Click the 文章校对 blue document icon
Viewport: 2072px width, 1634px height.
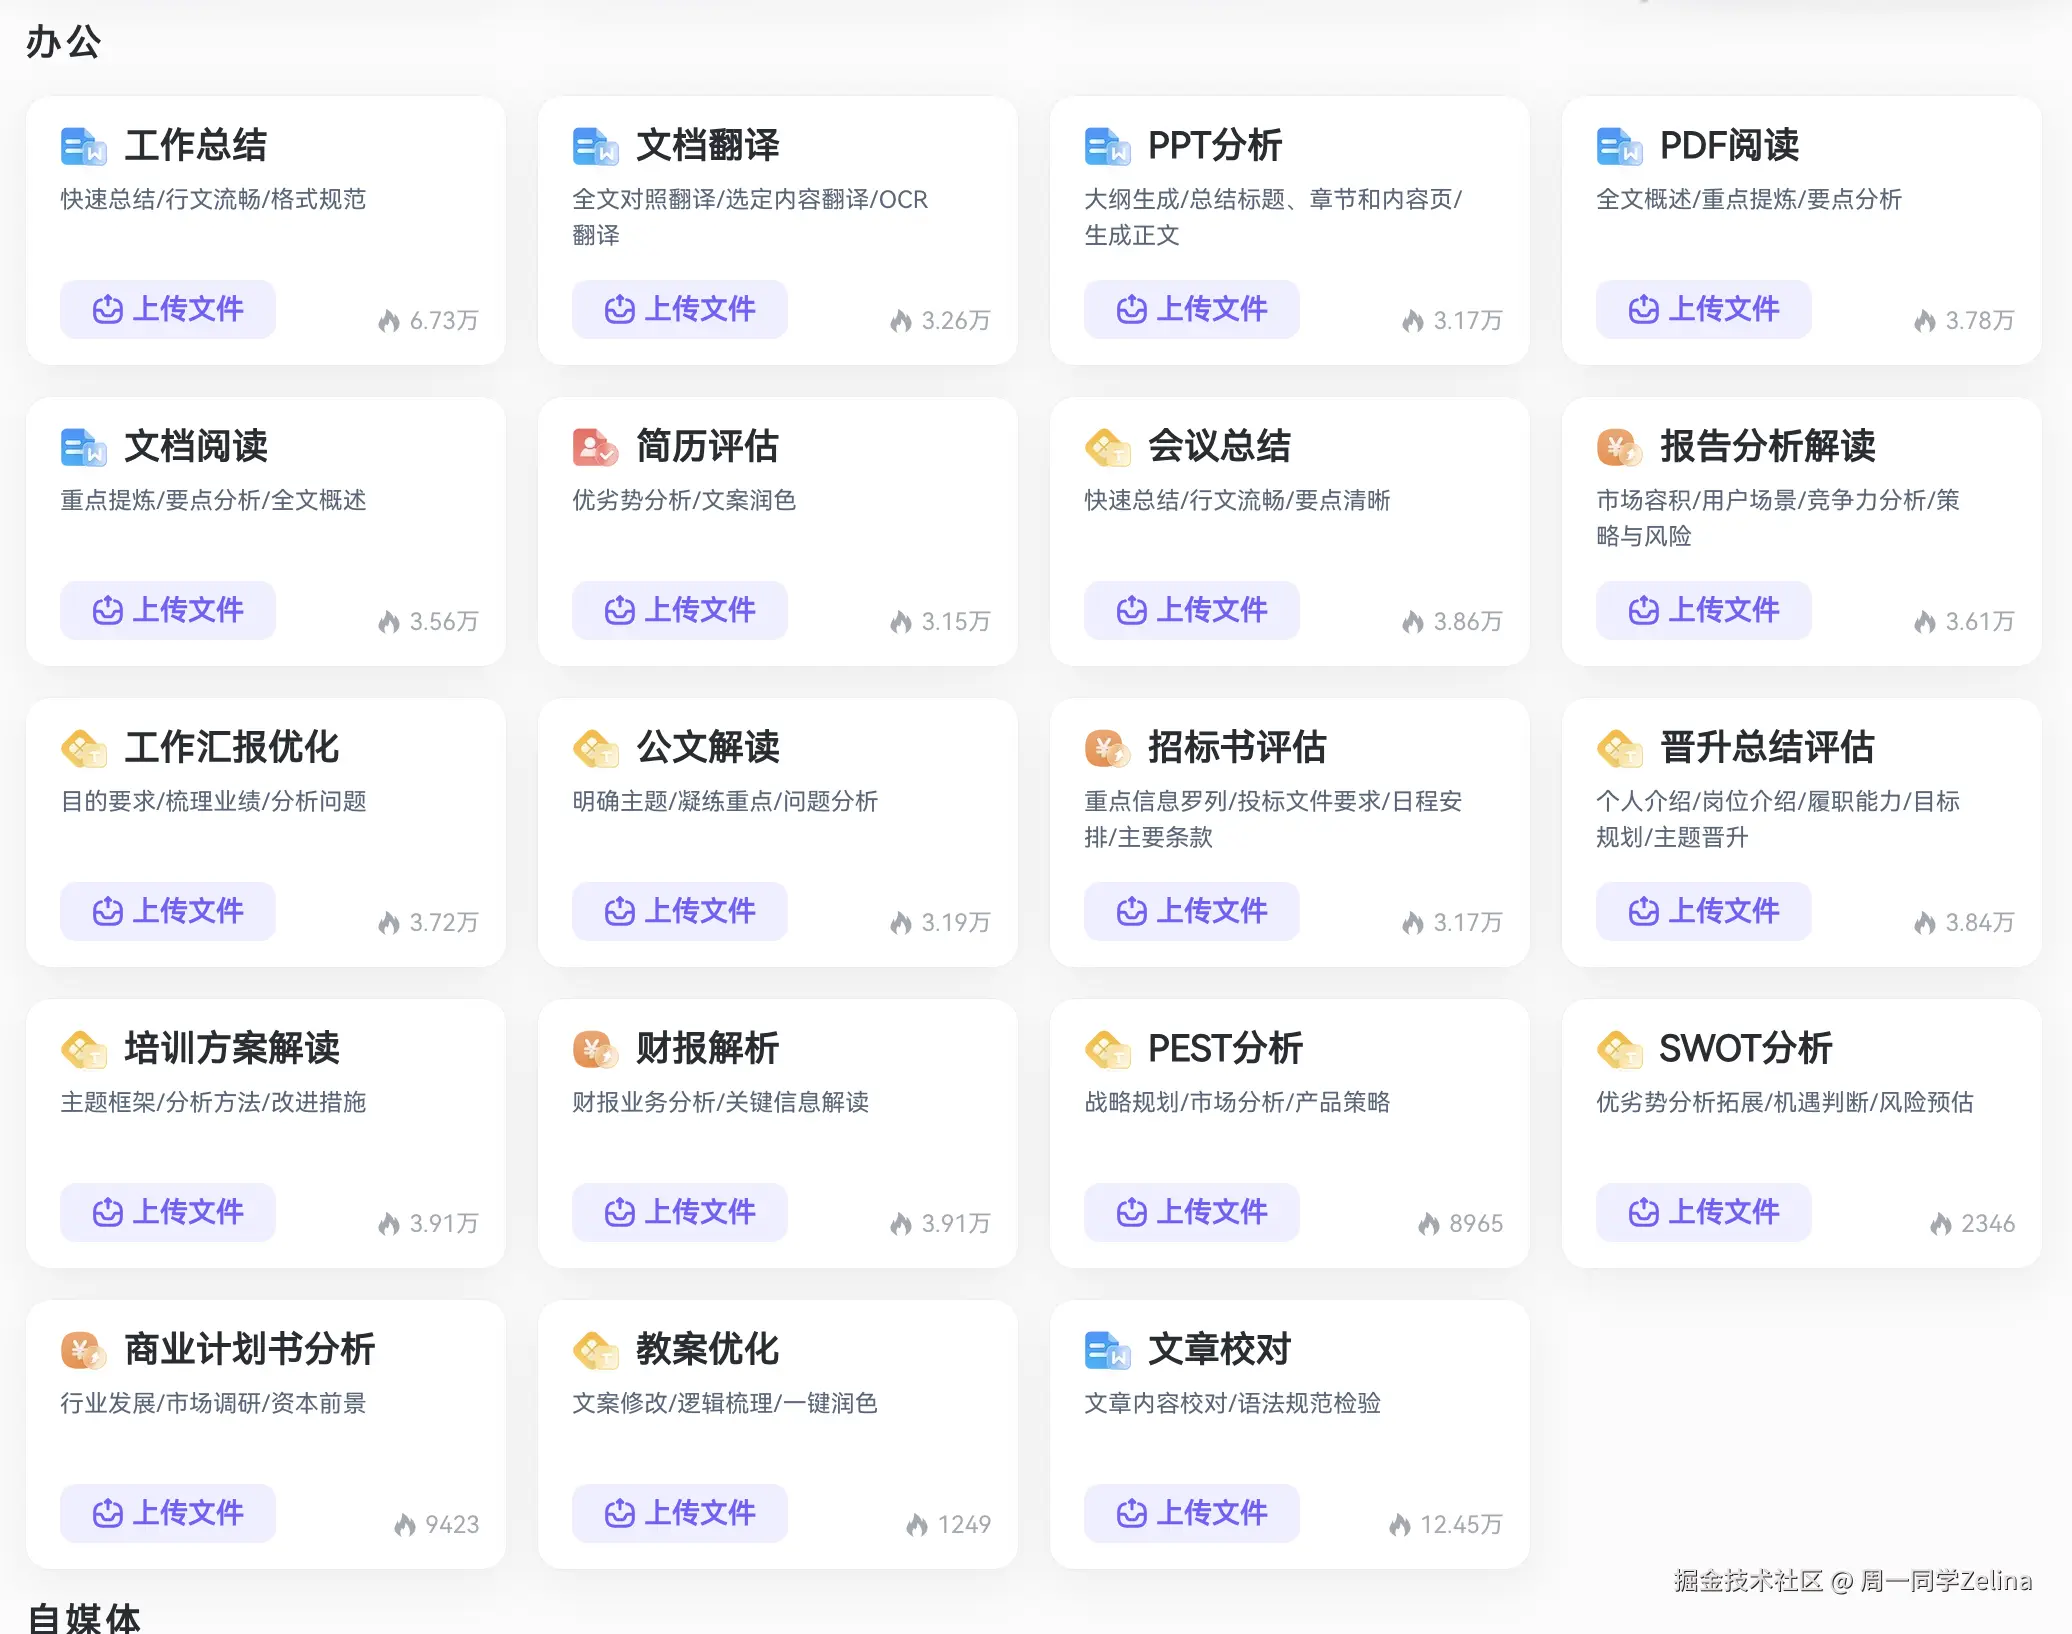click(1107, 1349)
